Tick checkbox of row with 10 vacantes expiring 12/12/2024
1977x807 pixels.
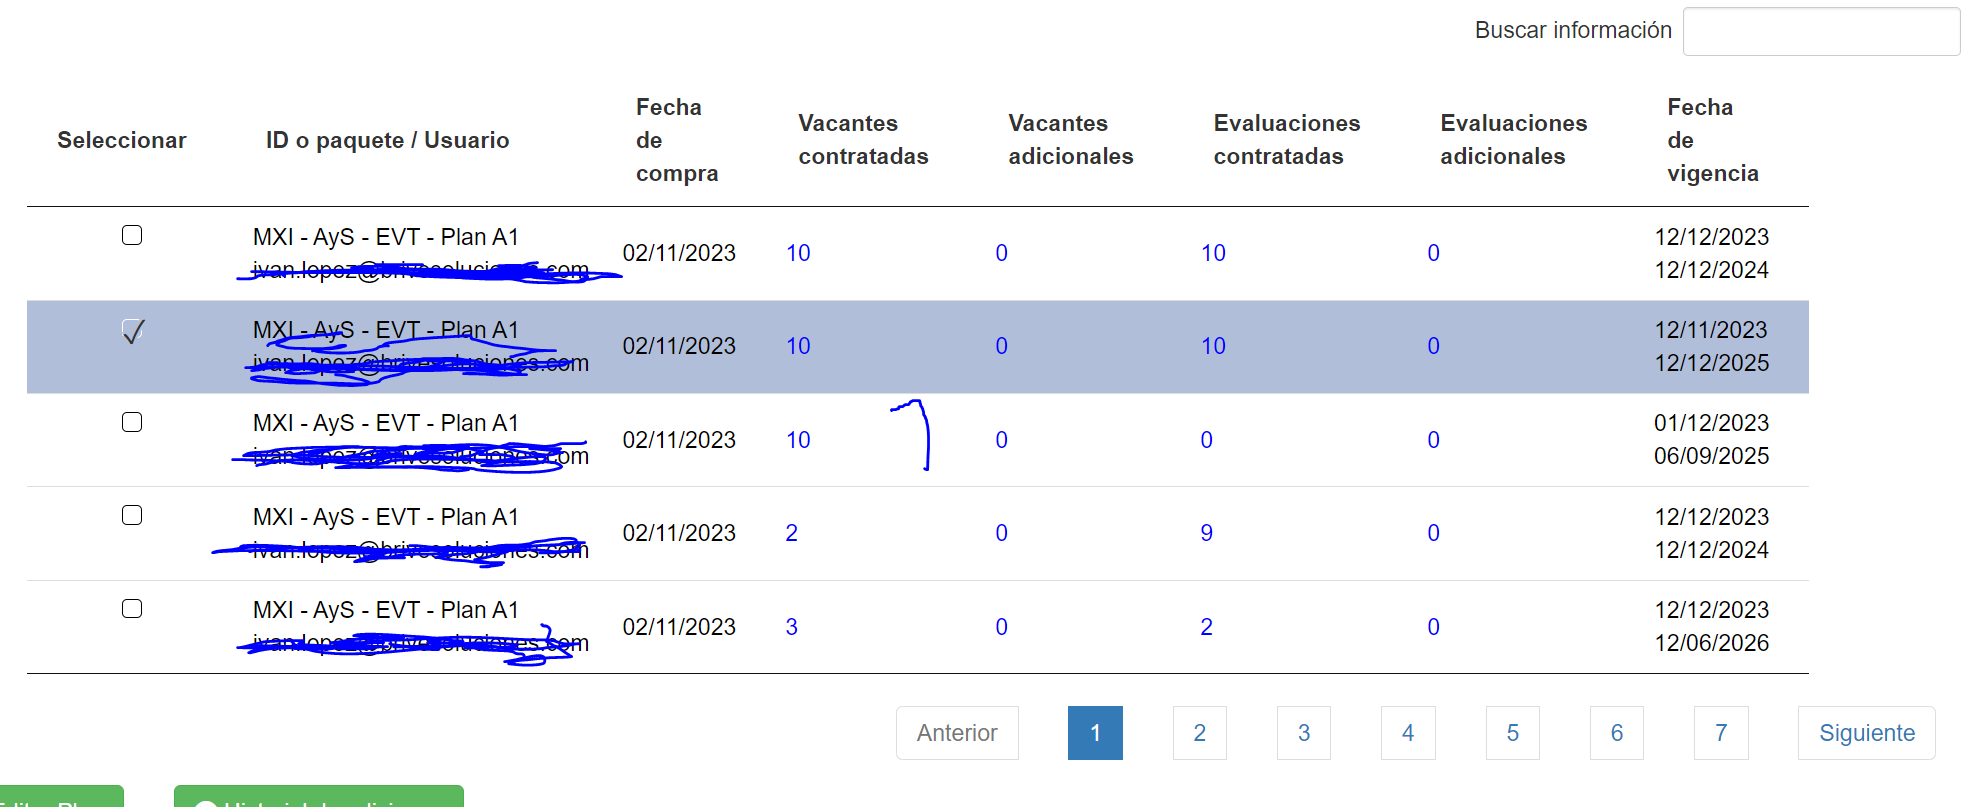click(x=132, y=235)
